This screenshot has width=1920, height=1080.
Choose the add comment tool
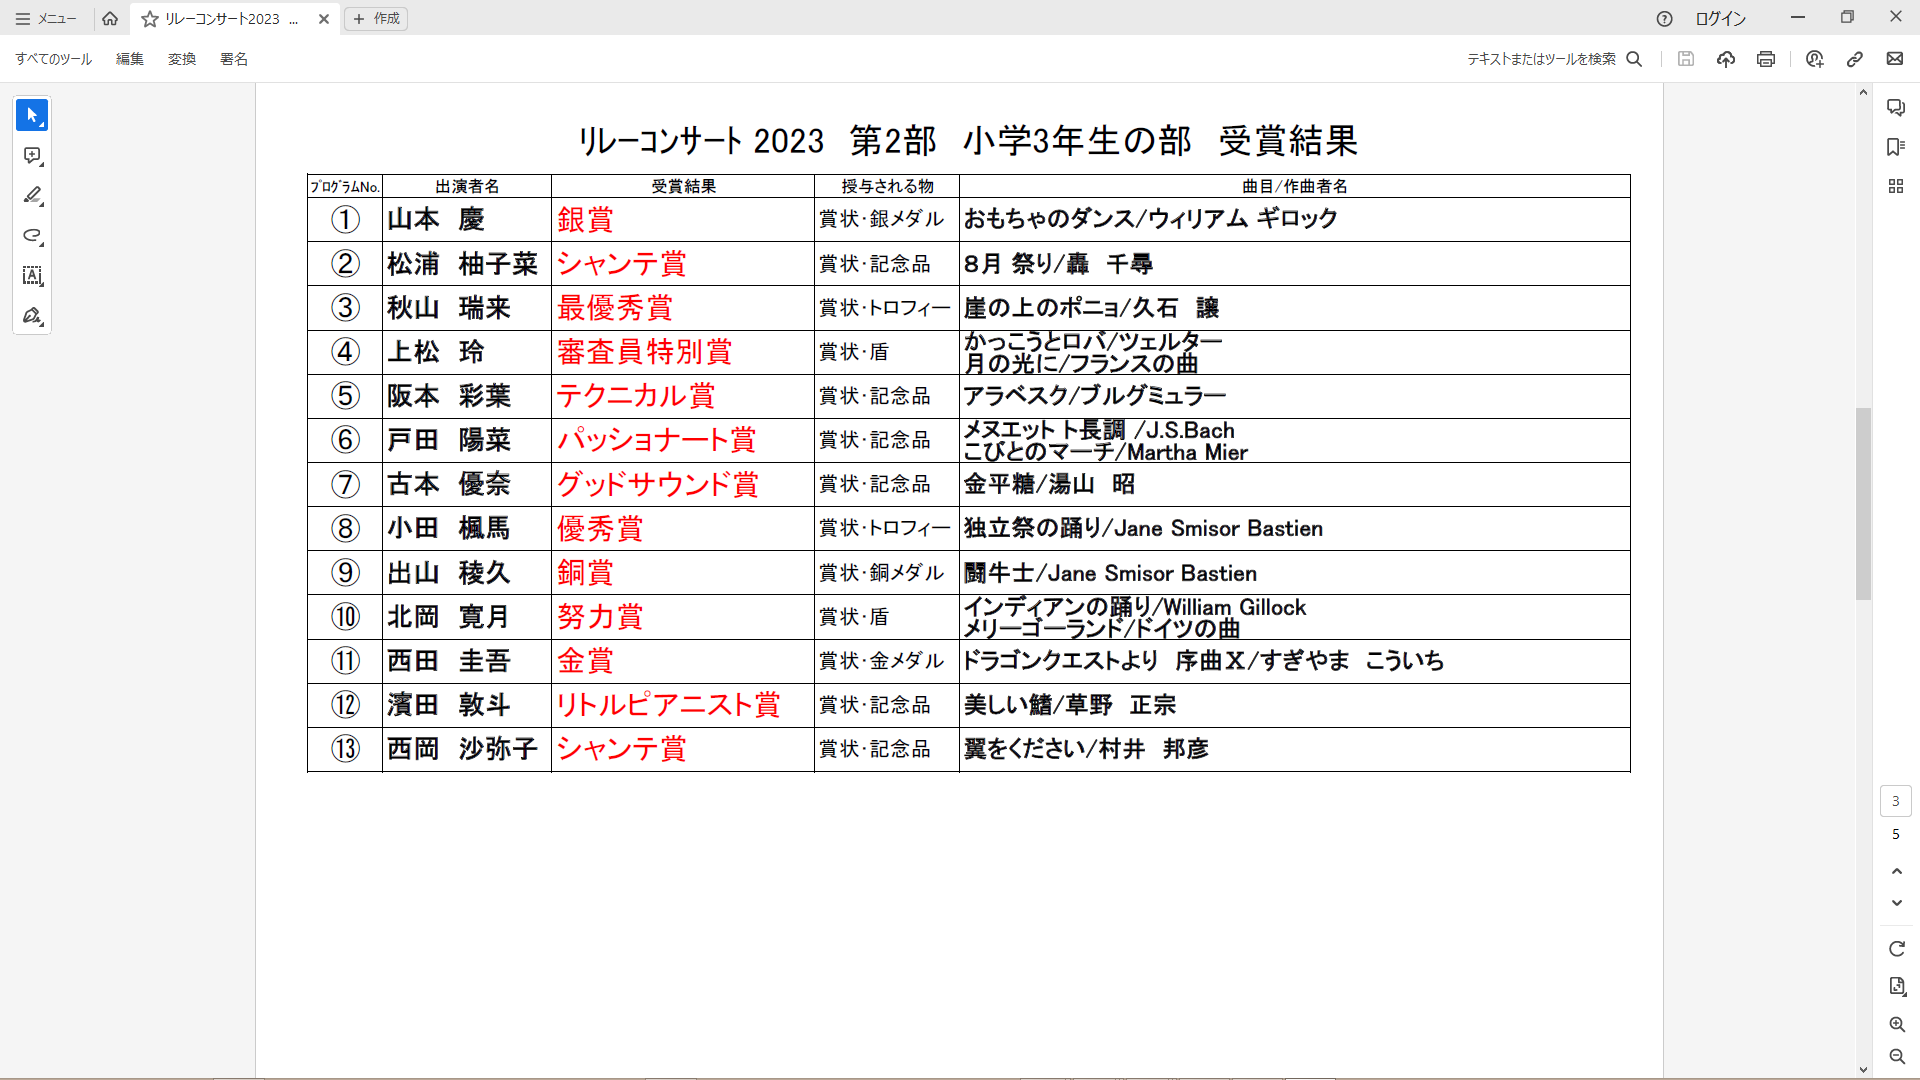[32, 156]
